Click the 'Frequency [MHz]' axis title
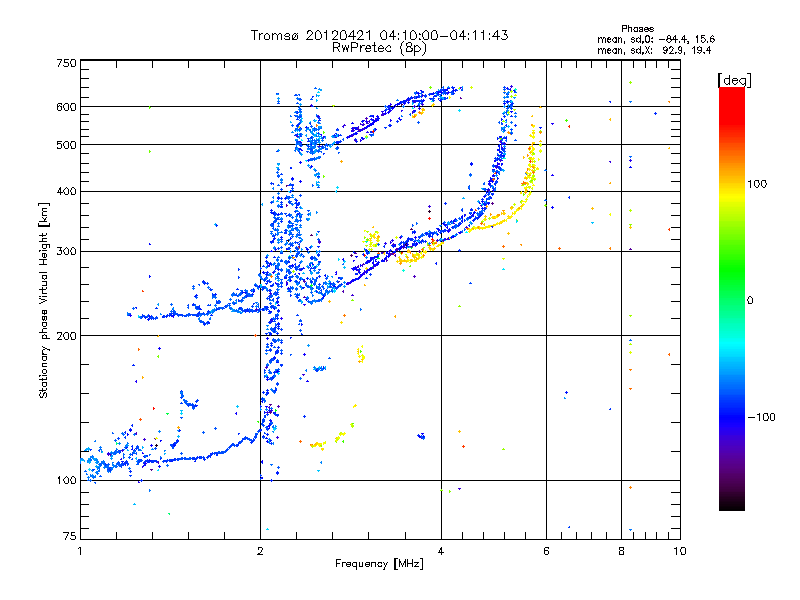This screenshot has width=800, height=600. click(x=379, y=564)
